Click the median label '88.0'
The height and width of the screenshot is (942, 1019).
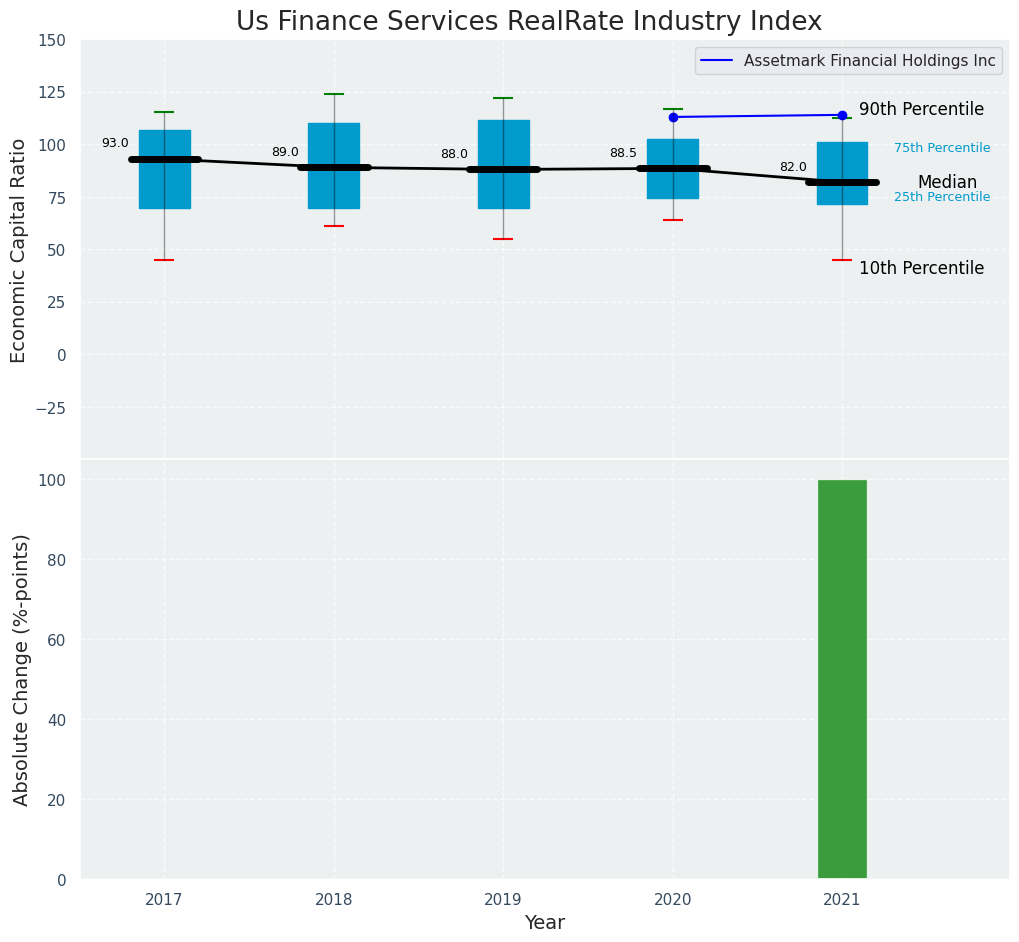pos(454,154)
